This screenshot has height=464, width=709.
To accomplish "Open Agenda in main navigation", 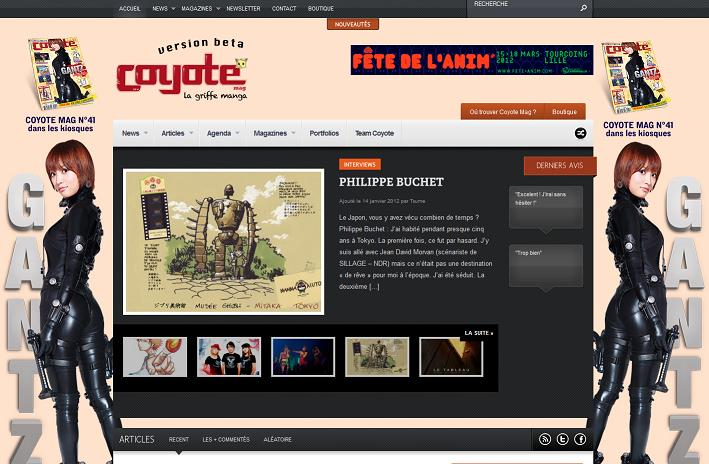I will point(219,133).
